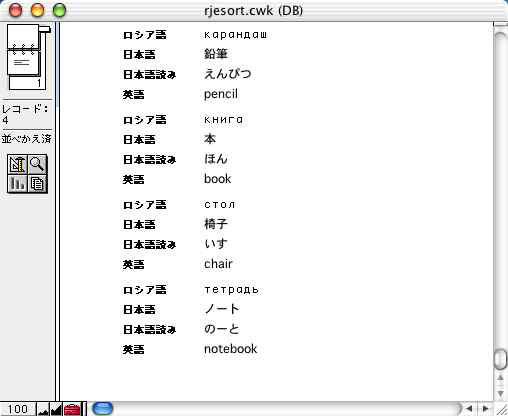Open the Layout popup with ruler icon

(17, 164)
